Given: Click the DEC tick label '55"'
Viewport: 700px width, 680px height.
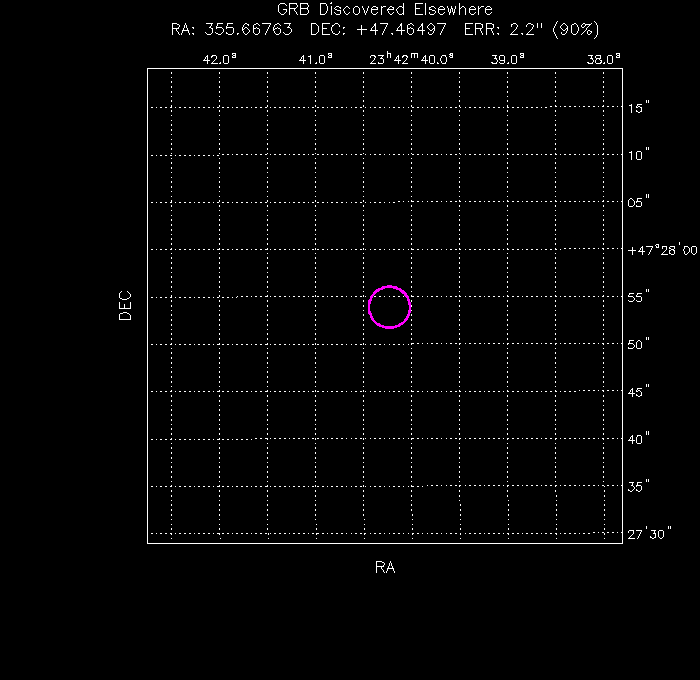Looking at the screenshot, I should point(638,297).
